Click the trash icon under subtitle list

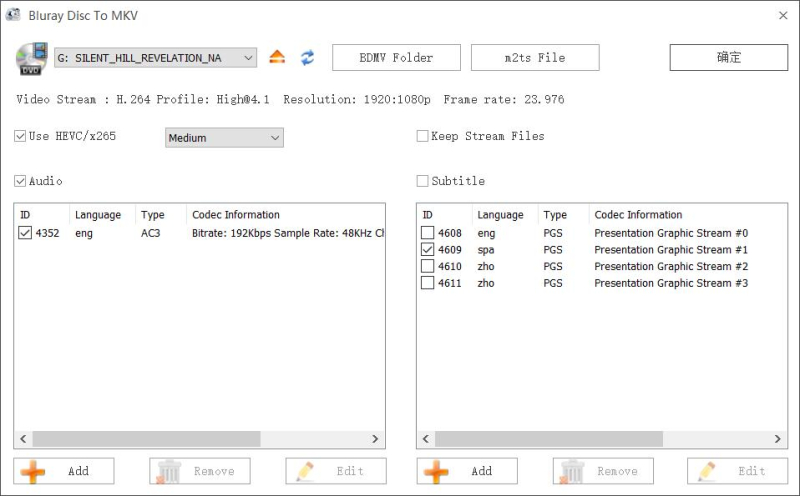(x=572, y=471)
